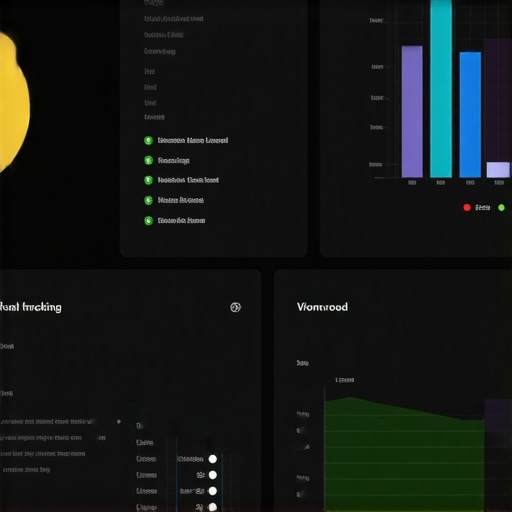The height and width of the screenshot is (512, 512).
Task: Click the green status icon of the middle list row
Action: click(148, 180)
